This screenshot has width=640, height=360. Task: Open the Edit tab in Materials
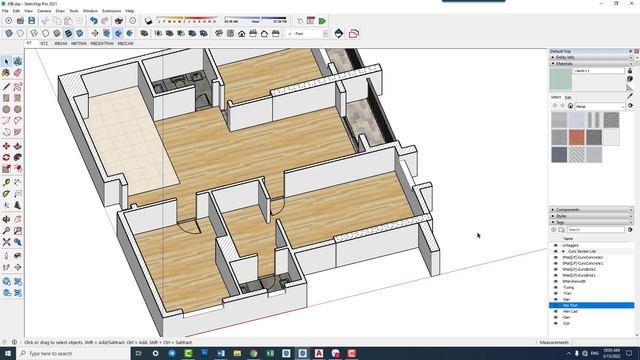[568, 97]
